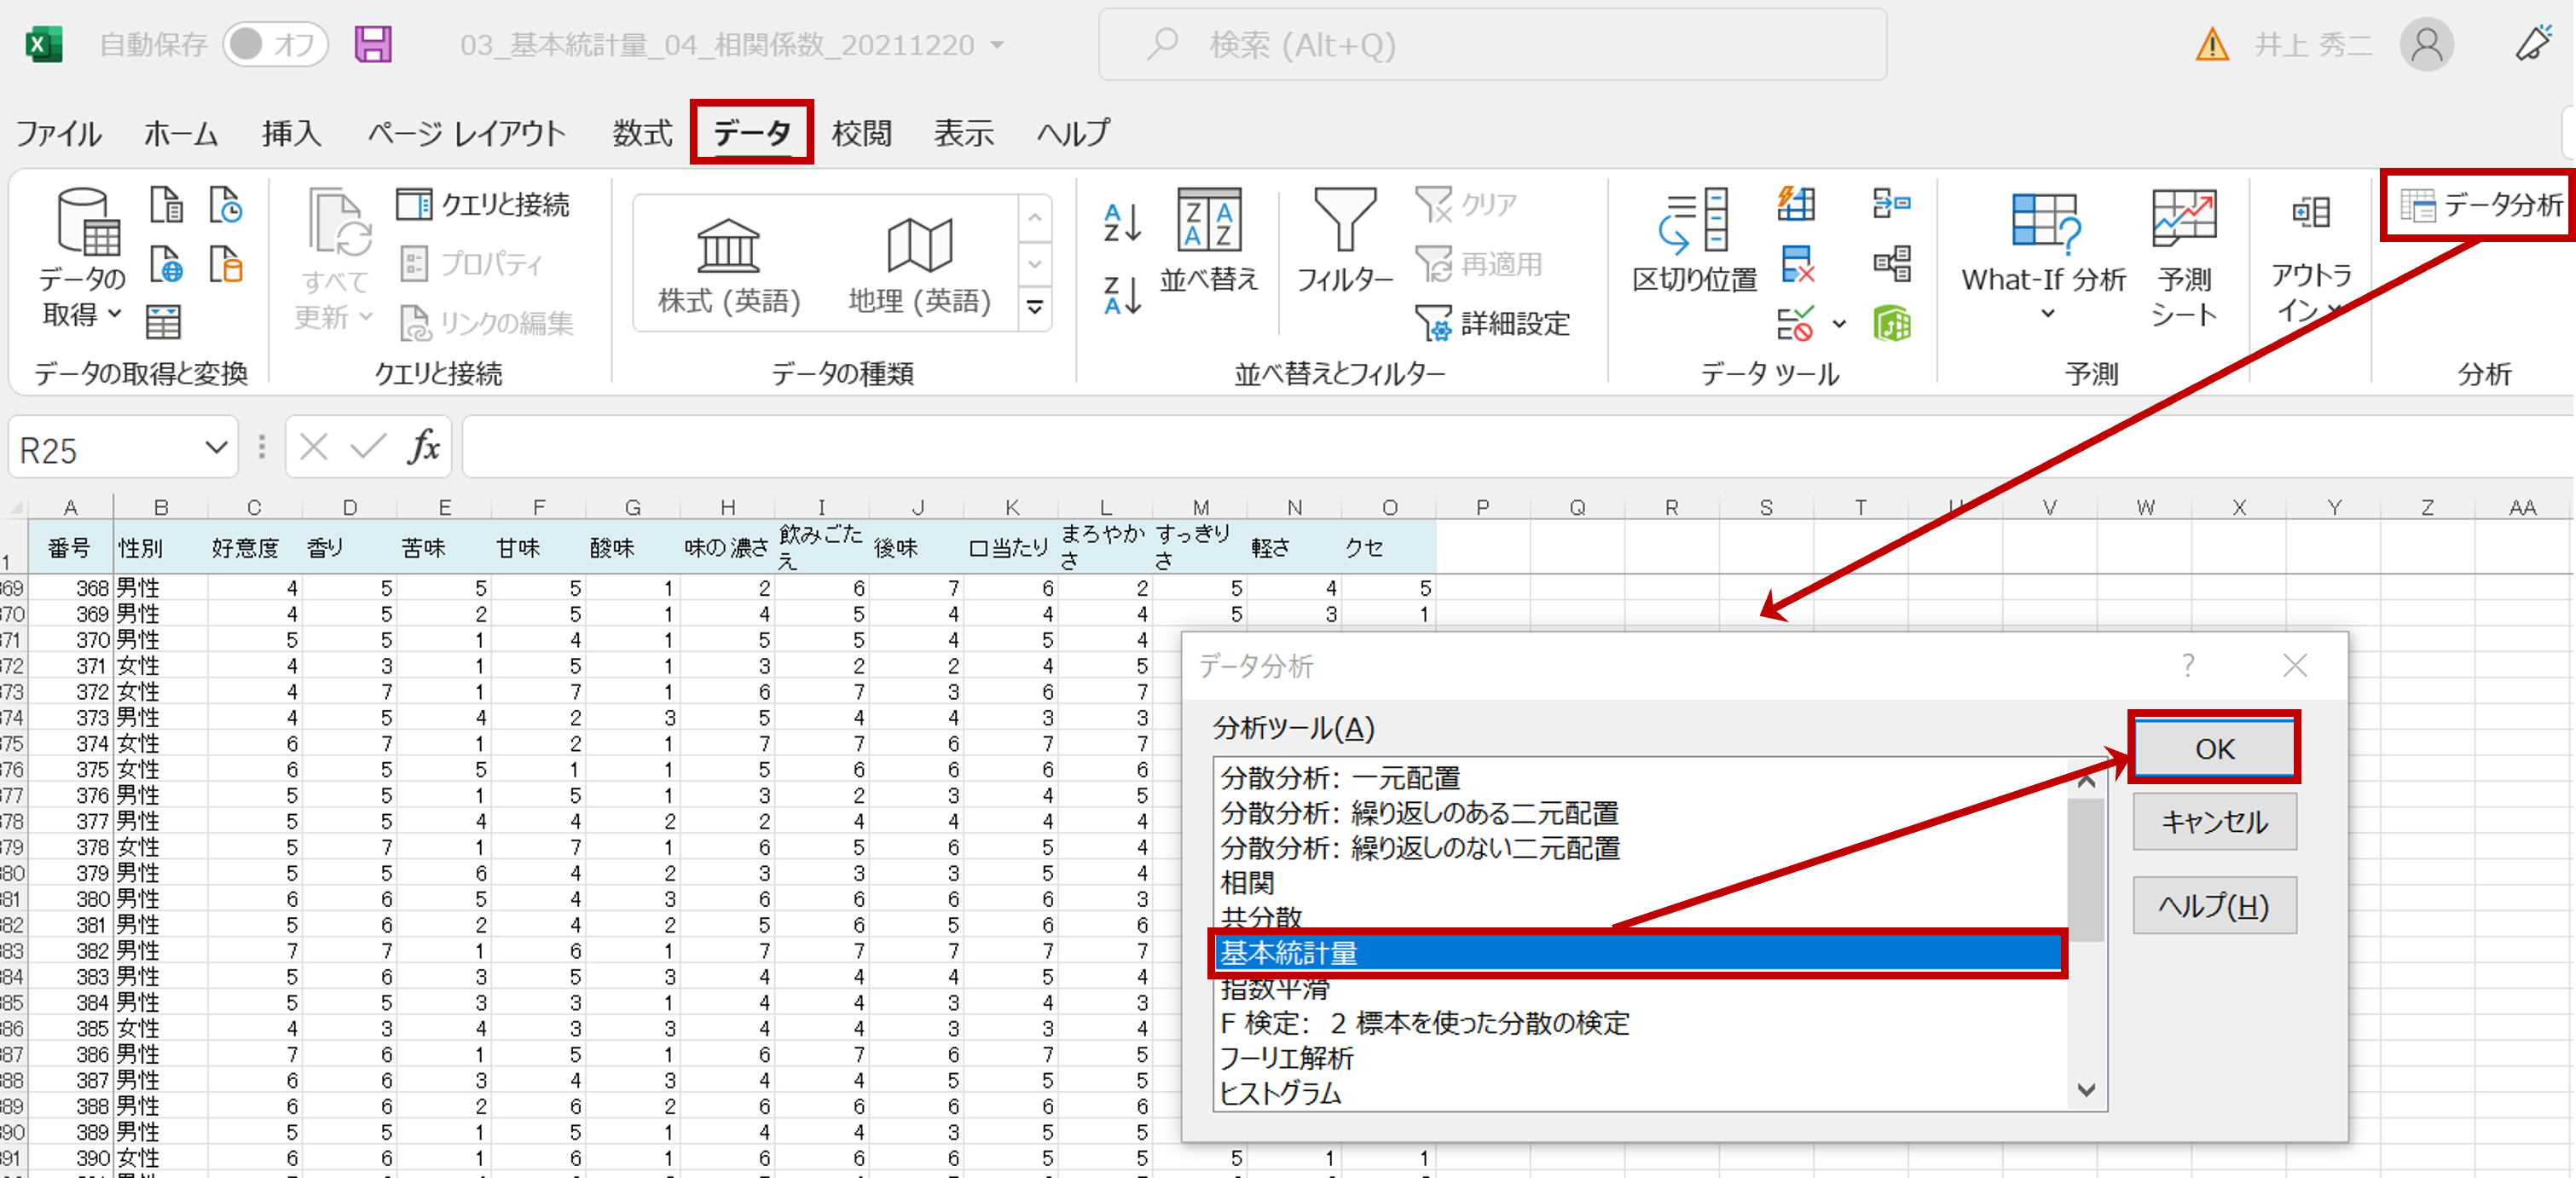Screen dimensions: 2576x1178
Task: Expand the データの種類 gallery more arrow
Action: pos(1035,308)
